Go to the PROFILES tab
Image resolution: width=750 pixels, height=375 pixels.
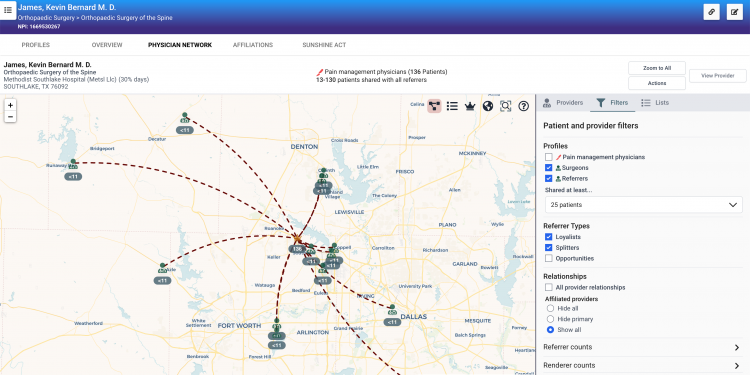35,45
